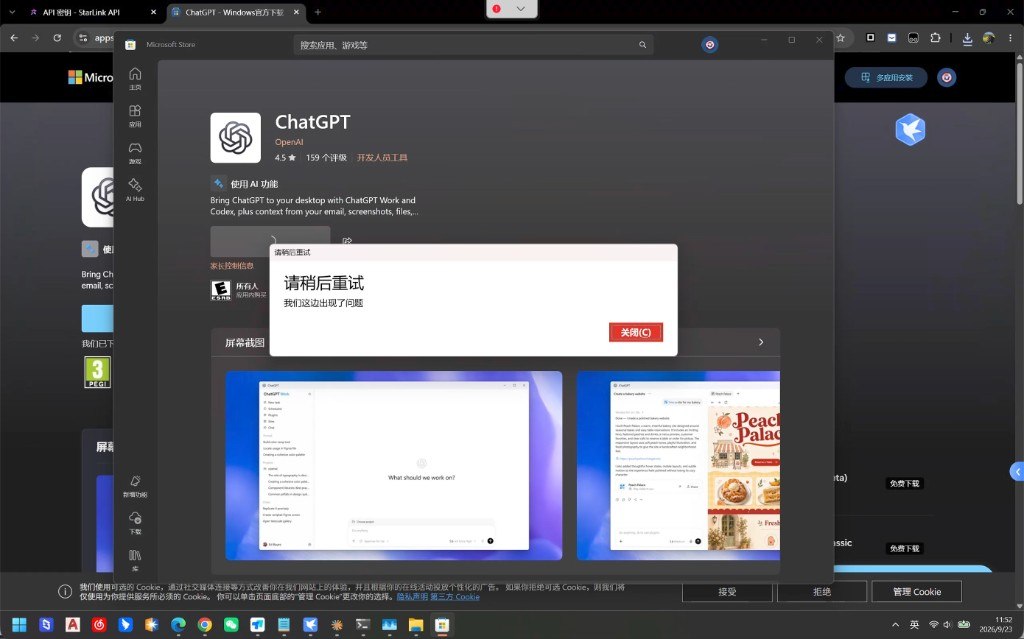Click the floating blue bird icon on the web page
Image resolution: width=1024 pixels, height=639 pixels.
[910, 129]
